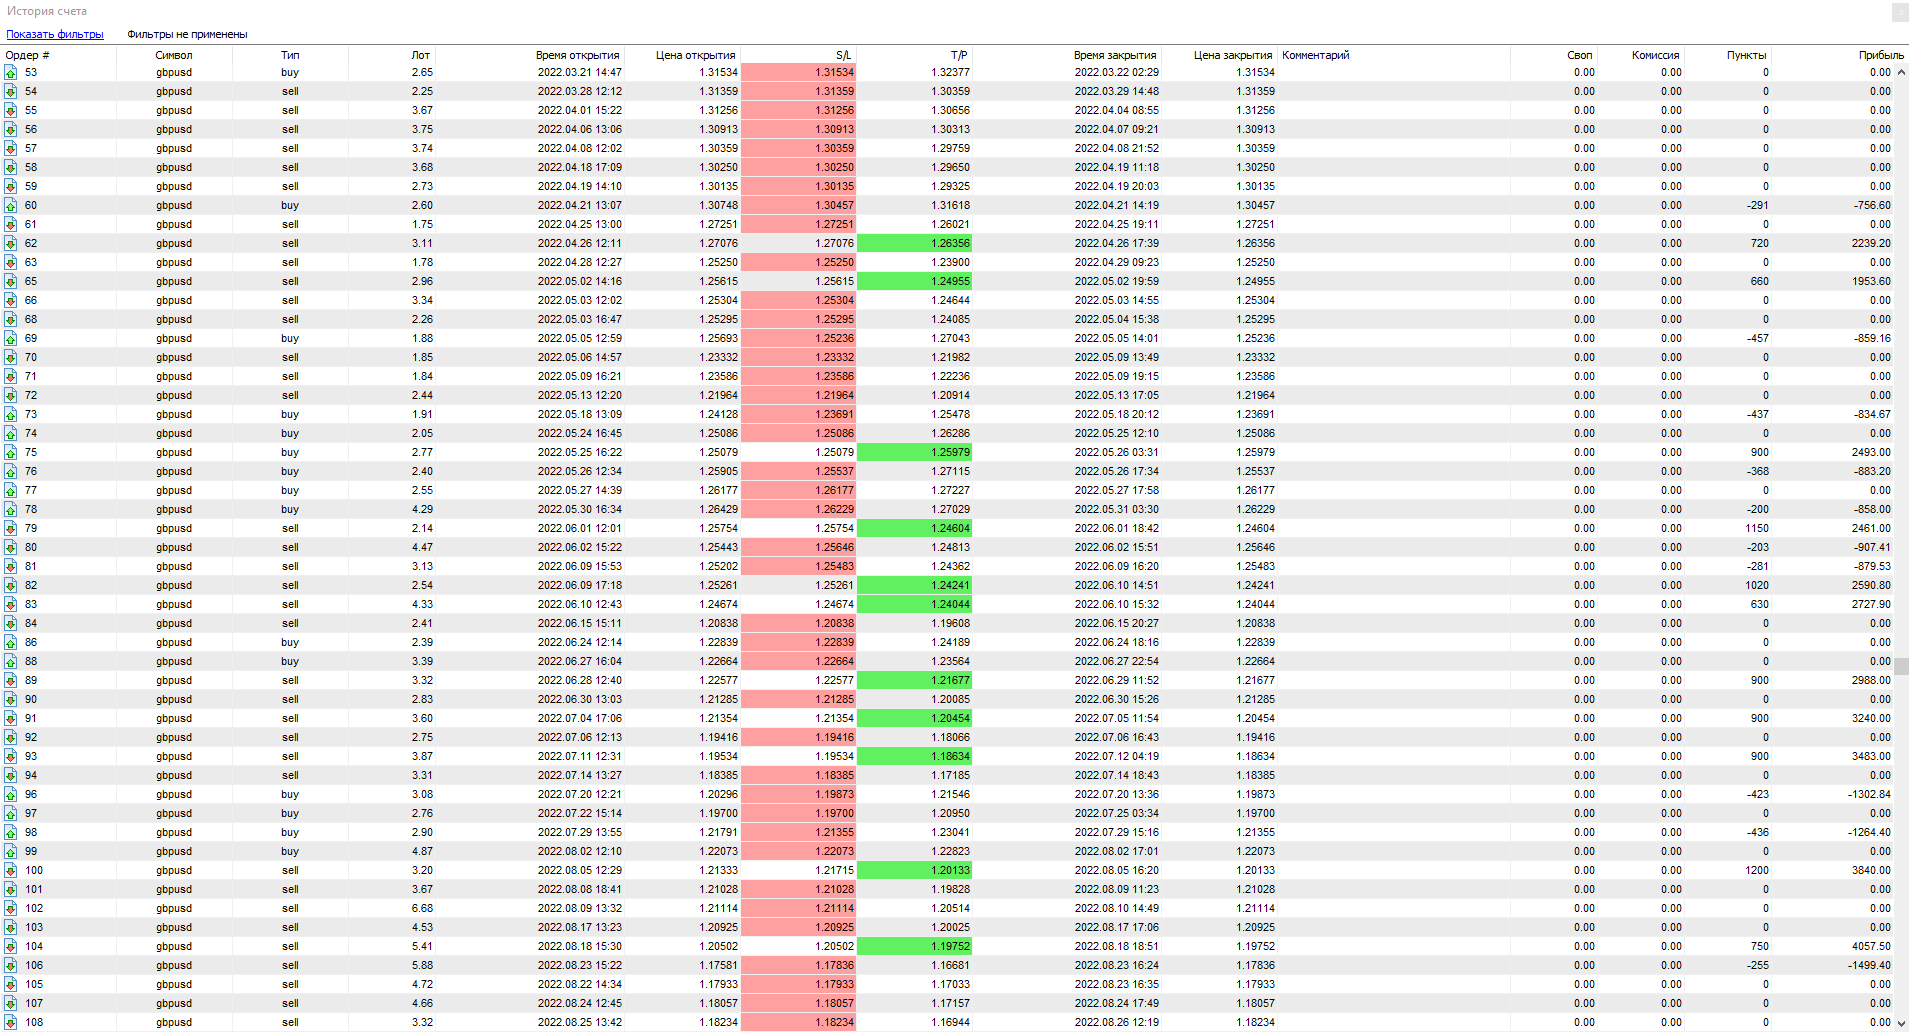Close the 'История счета' panel
The height and width of the screenshot is (1033, 1909).
tap(1900, 12)
